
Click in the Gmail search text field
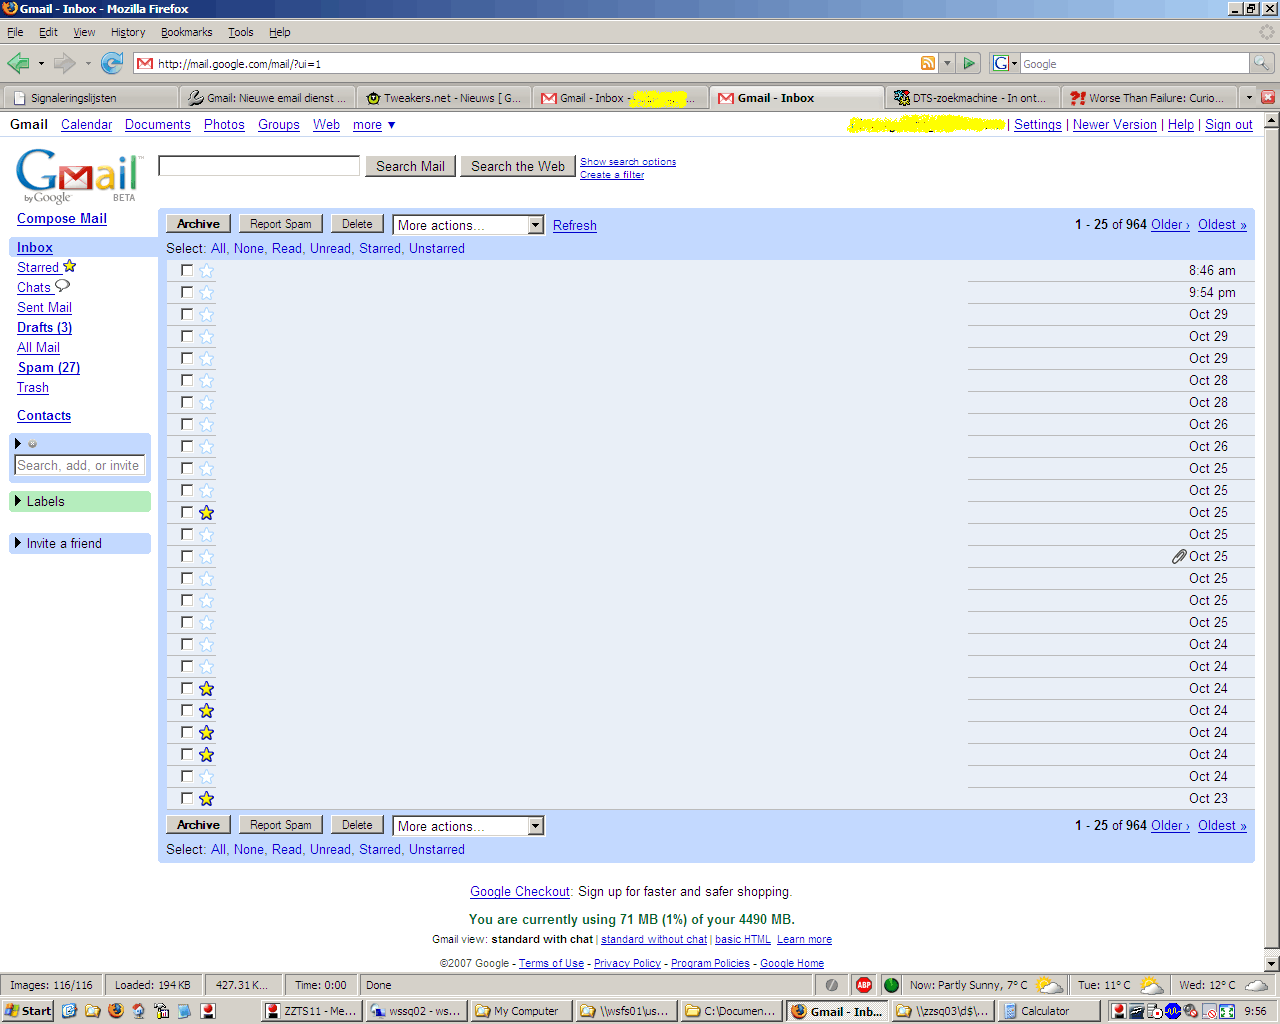[x=259, y=166]
